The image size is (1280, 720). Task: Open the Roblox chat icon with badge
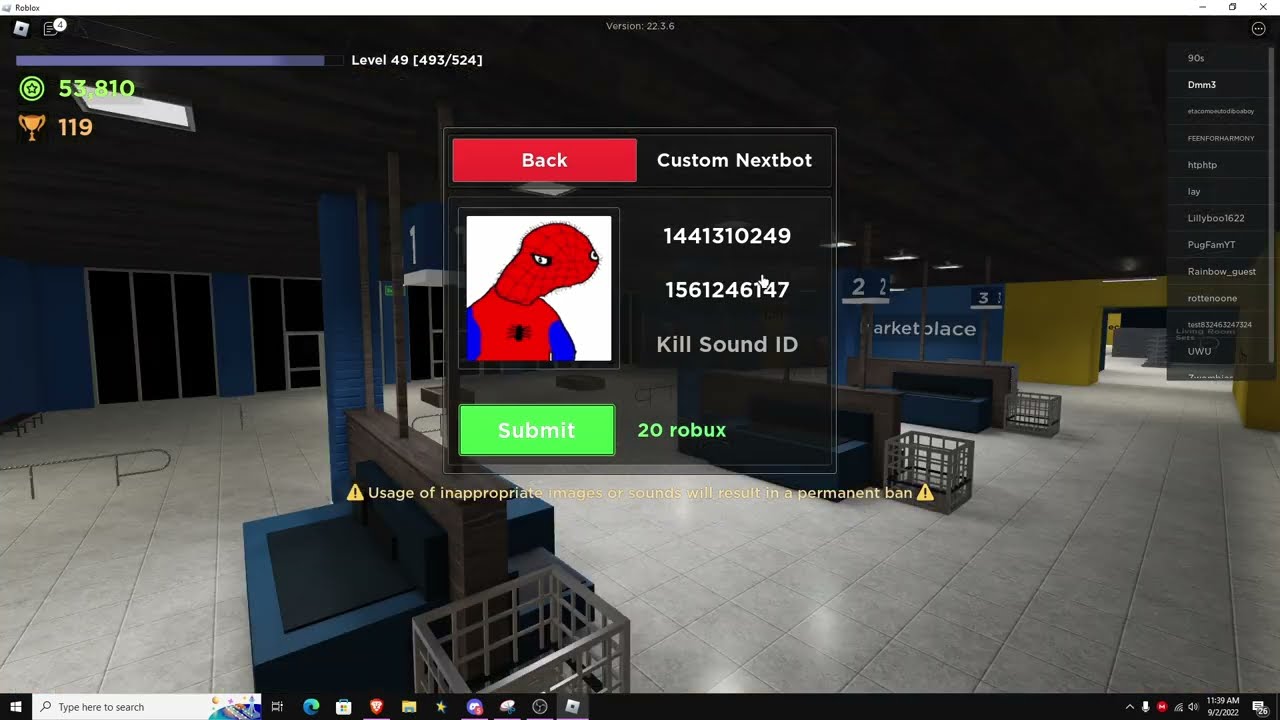[x=52, y=28]
